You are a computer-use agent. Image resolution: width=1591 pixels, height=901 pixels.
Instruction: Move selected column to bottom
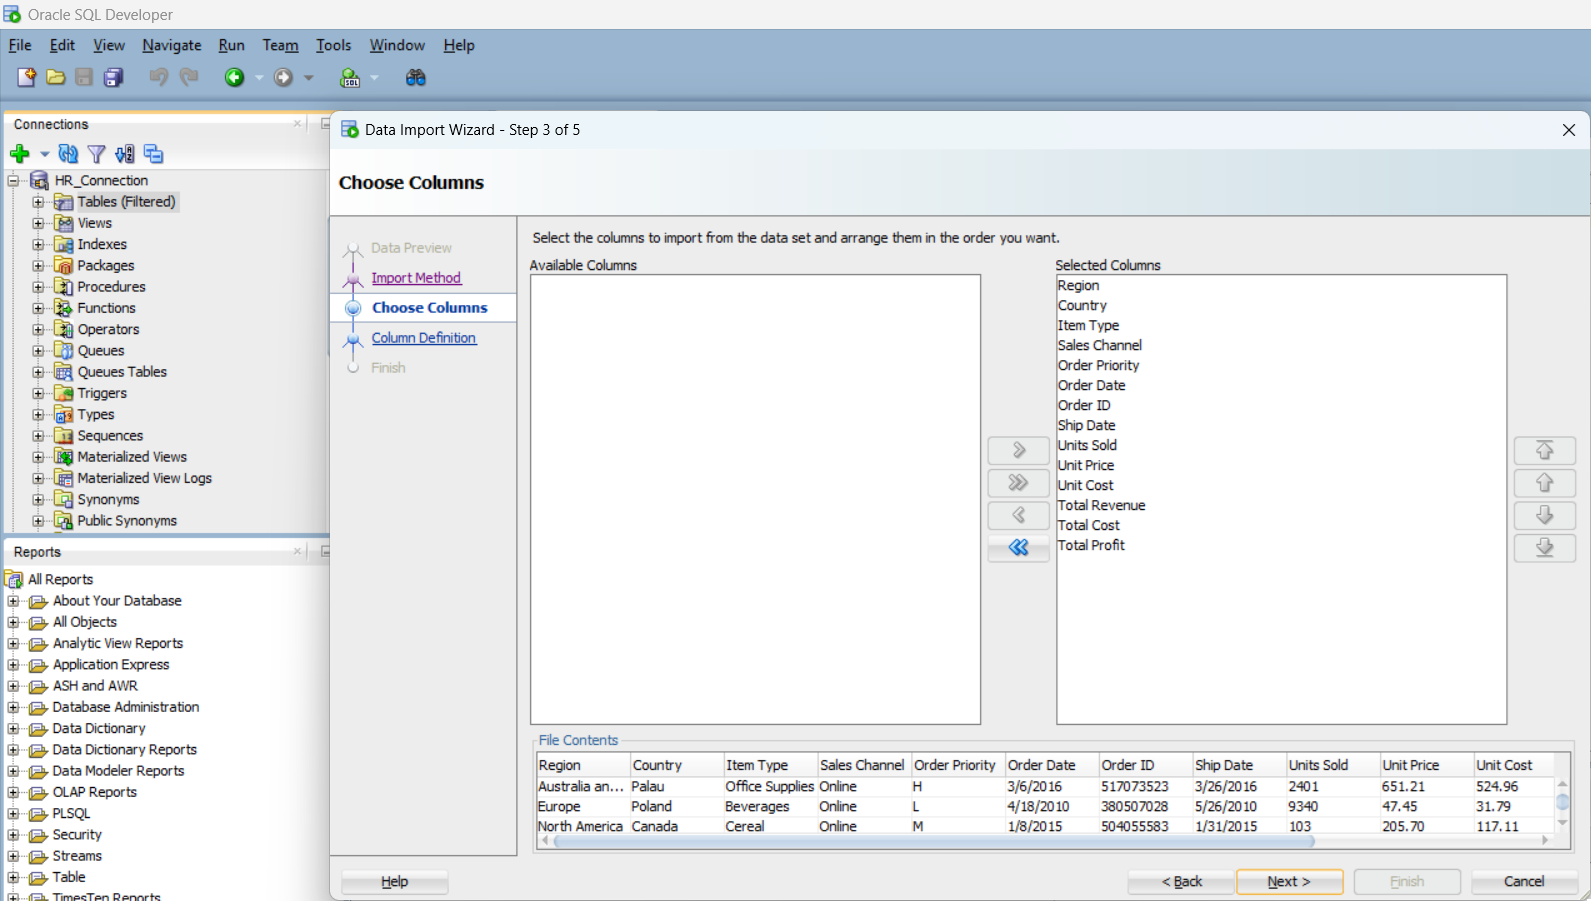pyautogui.click(x=1544, y=548)
